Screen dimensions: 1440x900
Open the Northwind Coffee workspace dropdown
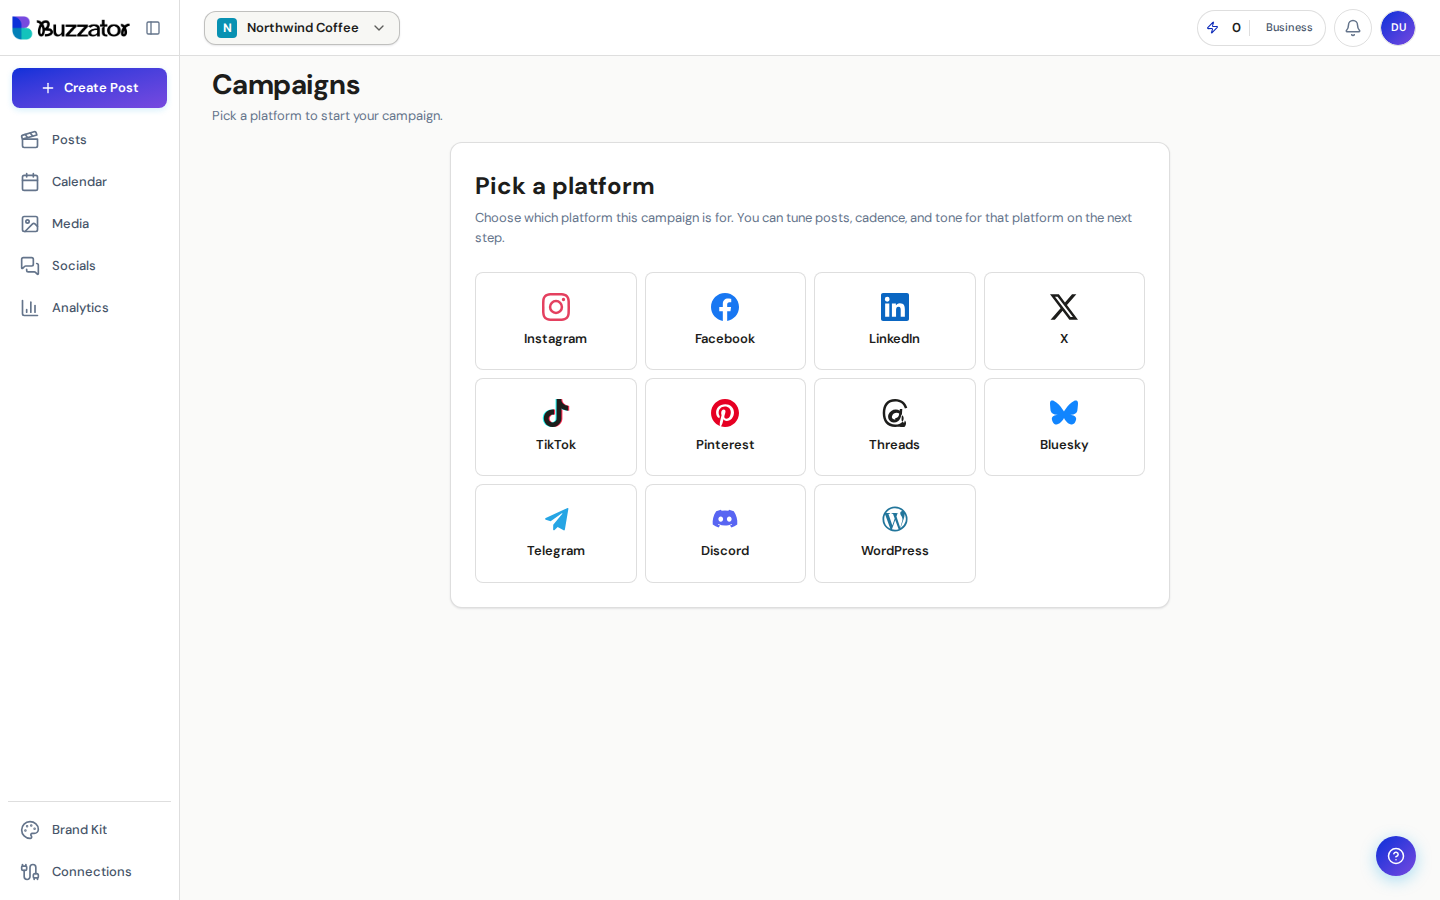click(302, 28)
